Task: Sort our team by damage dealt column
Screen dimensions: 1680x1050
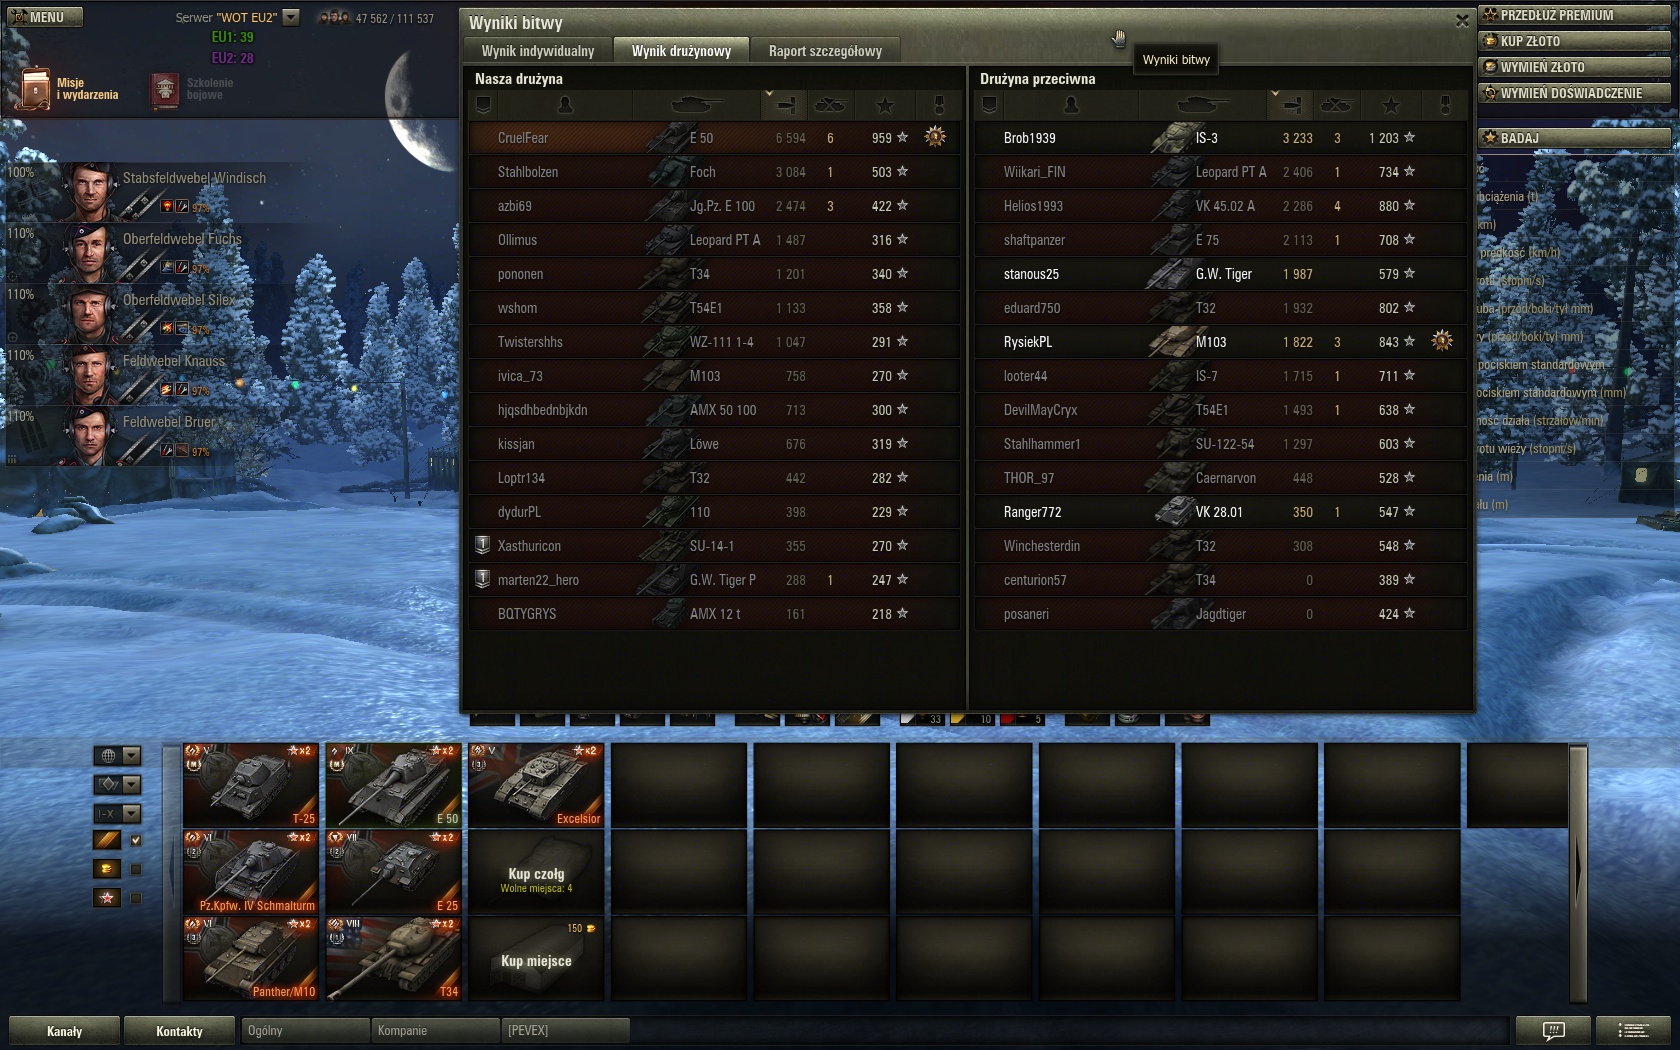Action: pyautogui.click(x=785, y=105)
